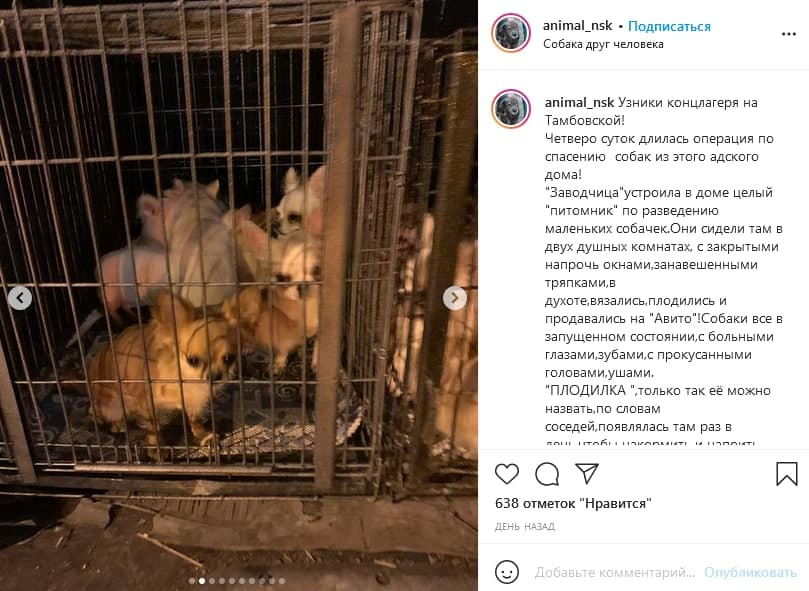Select the last carousel dot indicator
Viewport: 809px width, 591px height.
pyautogui.click(x=282, y=581)
